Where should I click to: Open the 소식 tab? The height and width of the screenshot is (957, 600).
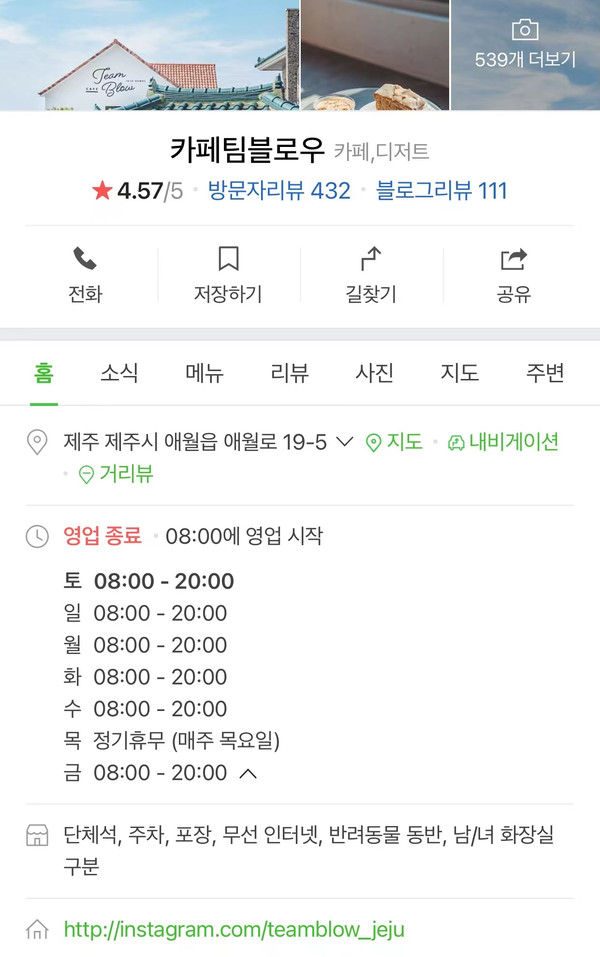coord(119,374)
